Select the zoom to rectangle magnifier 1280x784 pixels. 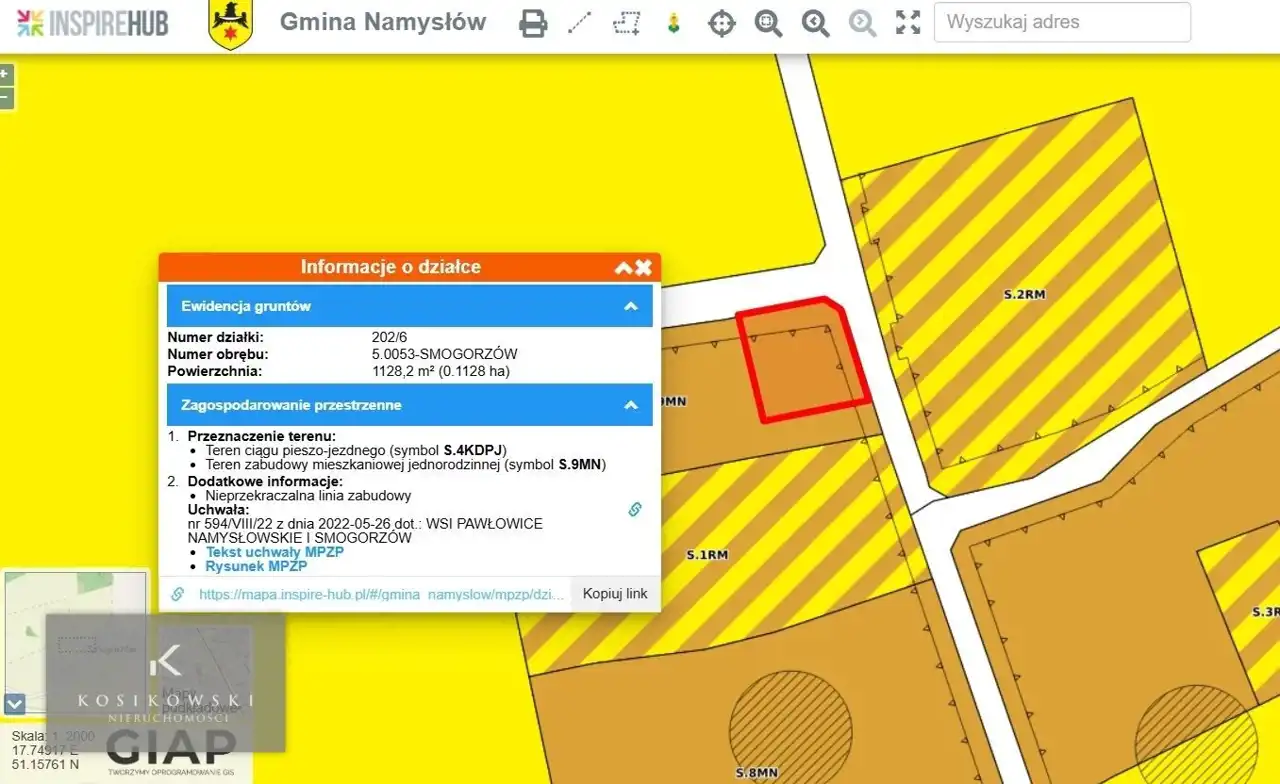click(768, 23)
